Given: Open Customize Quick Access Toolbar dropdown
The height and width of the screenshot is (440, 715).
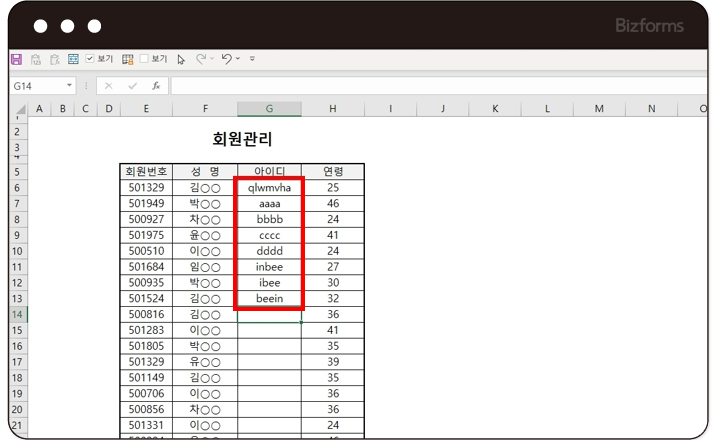Looking at the screenshot, I should coord(252,59).
